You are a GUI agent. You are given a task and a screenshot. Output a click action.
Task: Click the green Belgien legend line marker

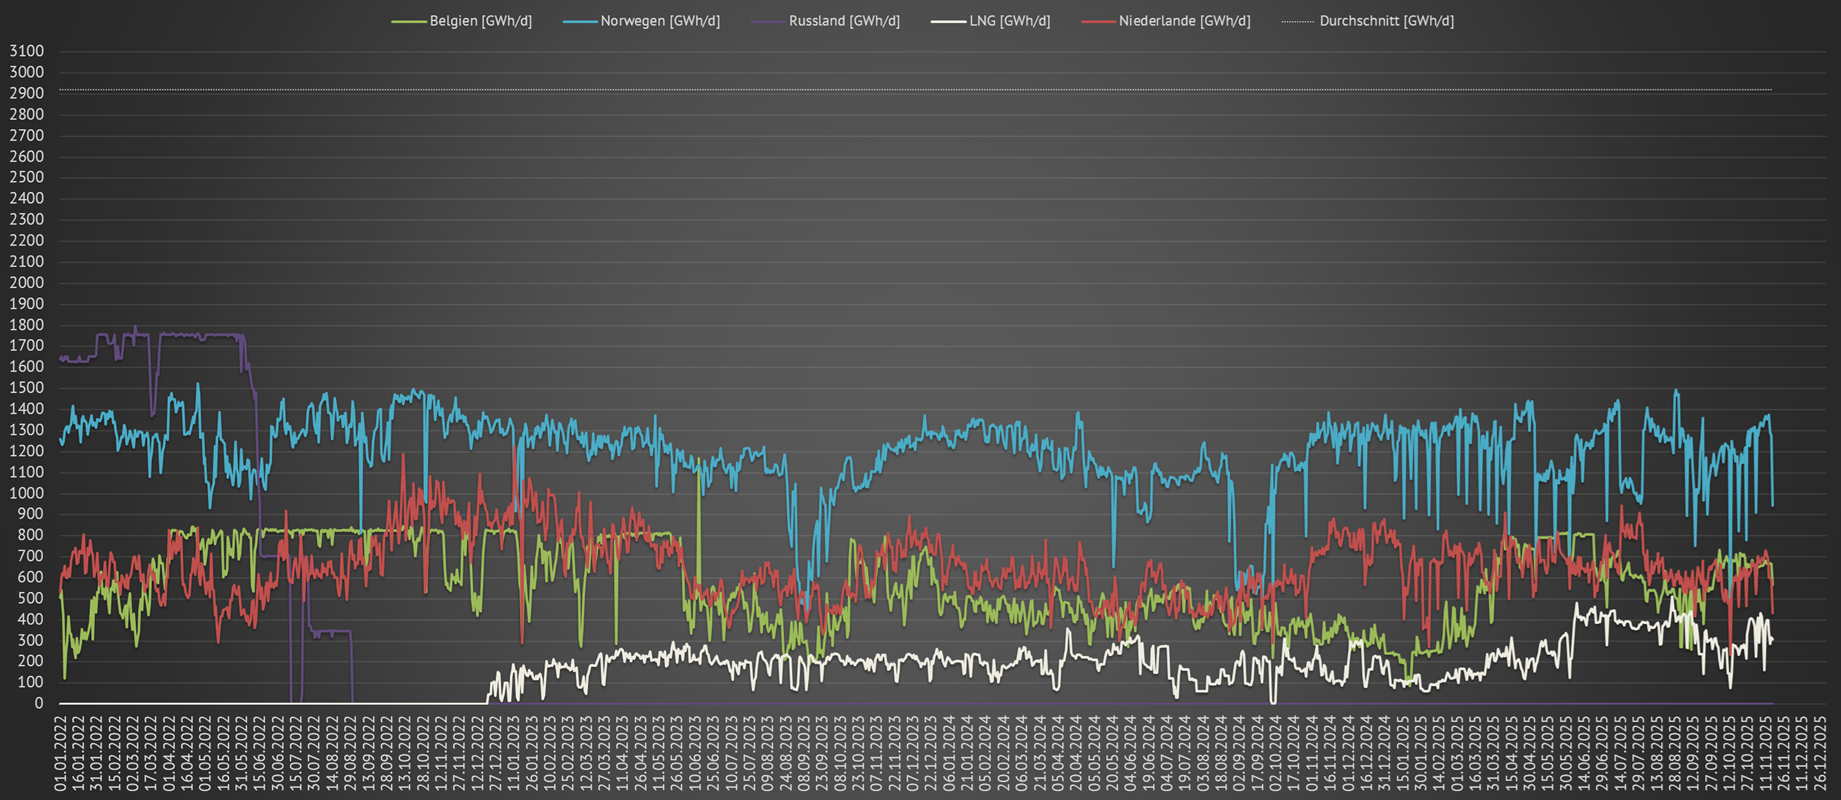coord(408,21)
